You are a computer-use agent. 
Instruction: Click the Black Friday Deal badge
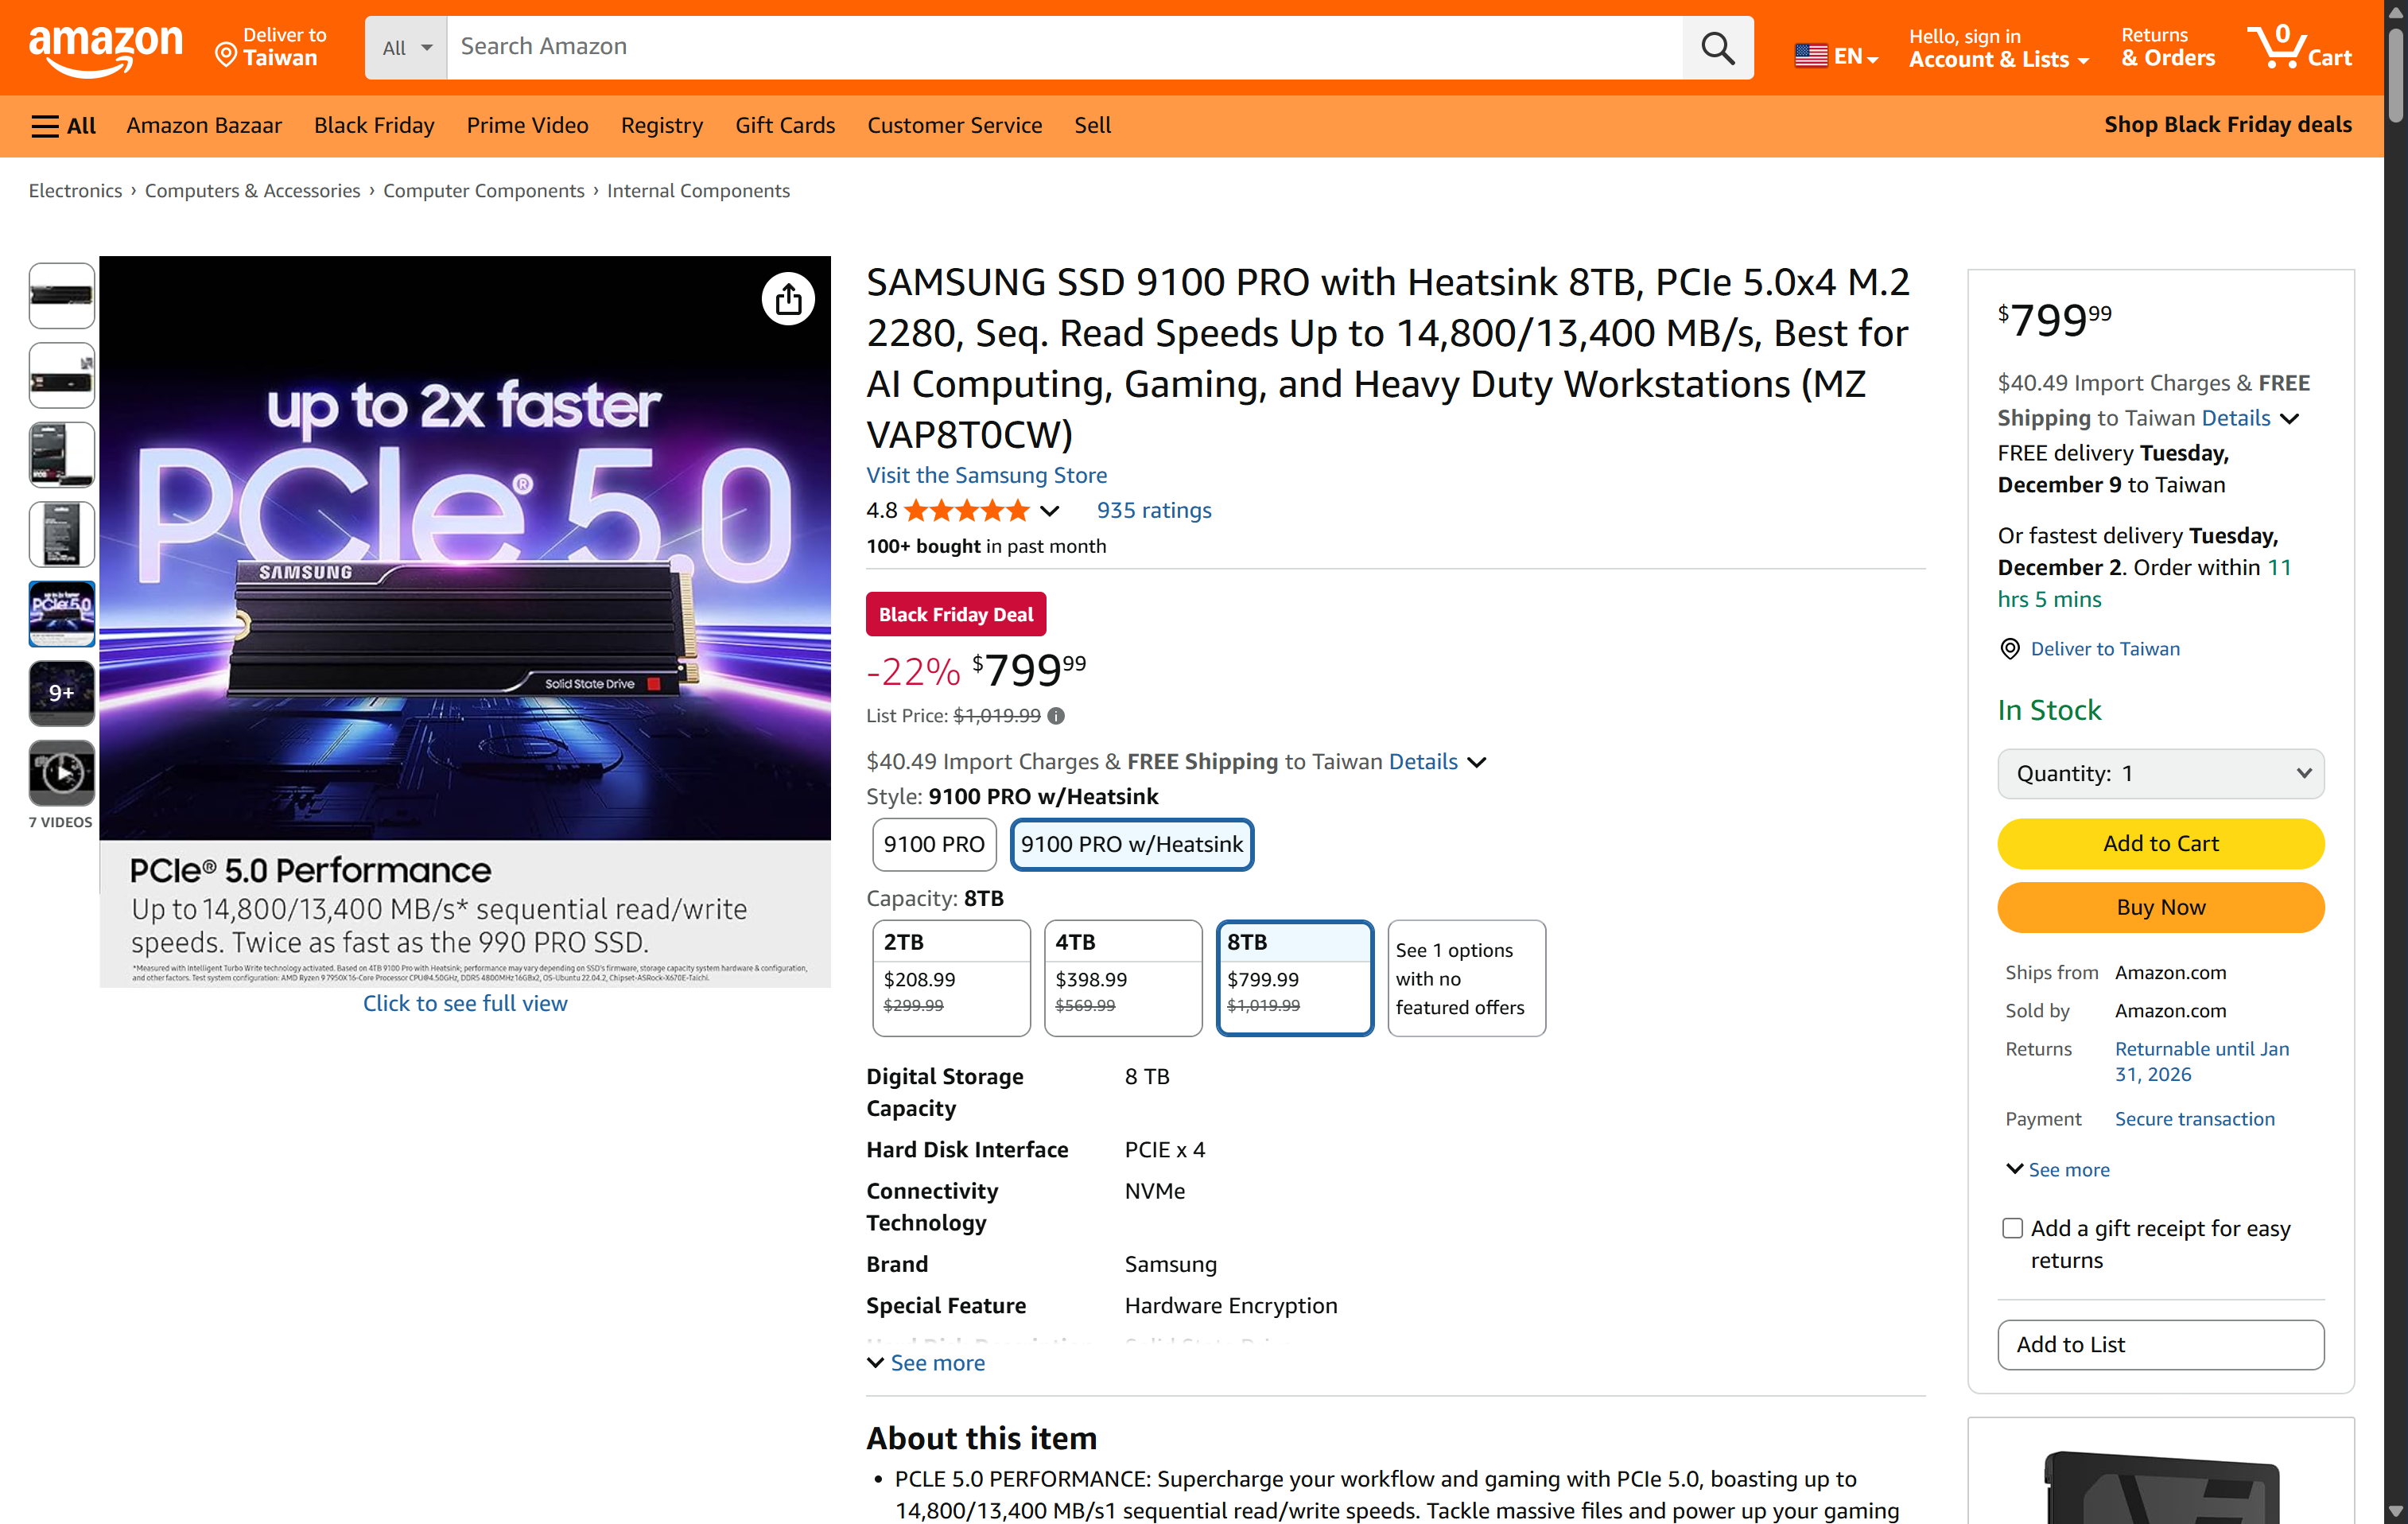coord(956,615)
